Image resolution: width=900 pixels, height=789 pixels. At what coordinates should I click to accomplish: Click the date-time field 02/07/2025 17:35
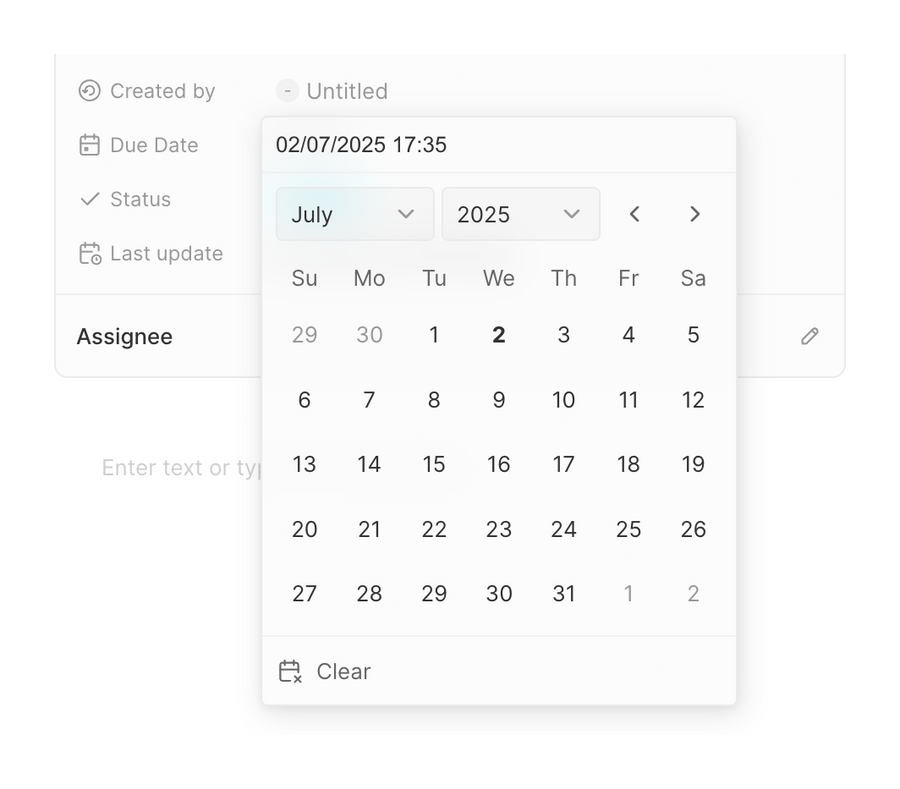click(499, 145)
